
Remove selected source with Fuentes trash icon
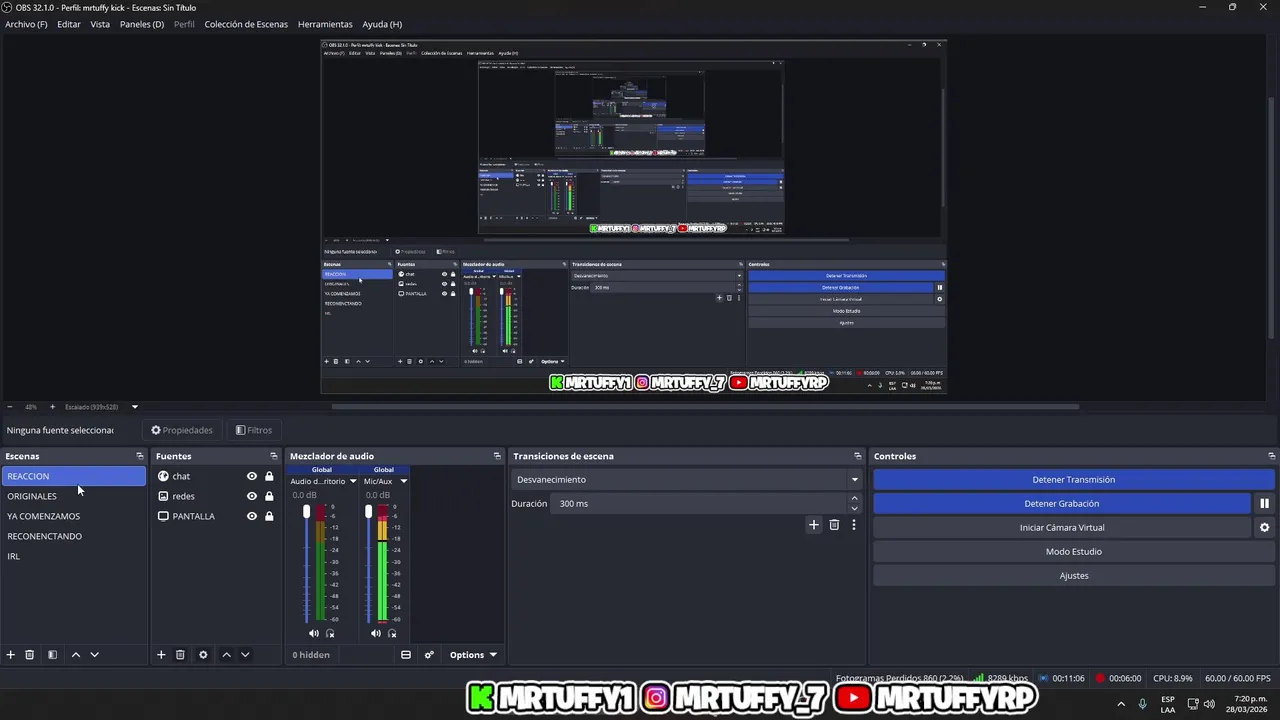[x=180, y=655]
